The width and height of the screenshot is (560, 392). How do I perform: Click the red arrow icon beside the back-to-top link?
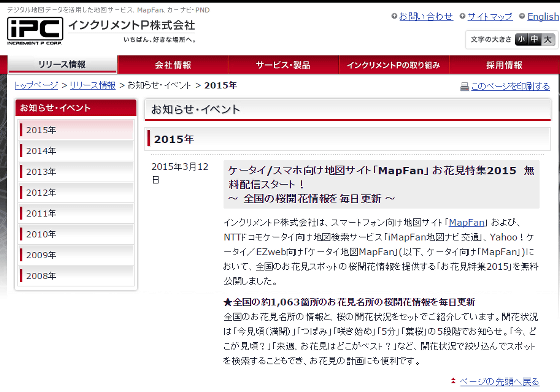(453, 381)
